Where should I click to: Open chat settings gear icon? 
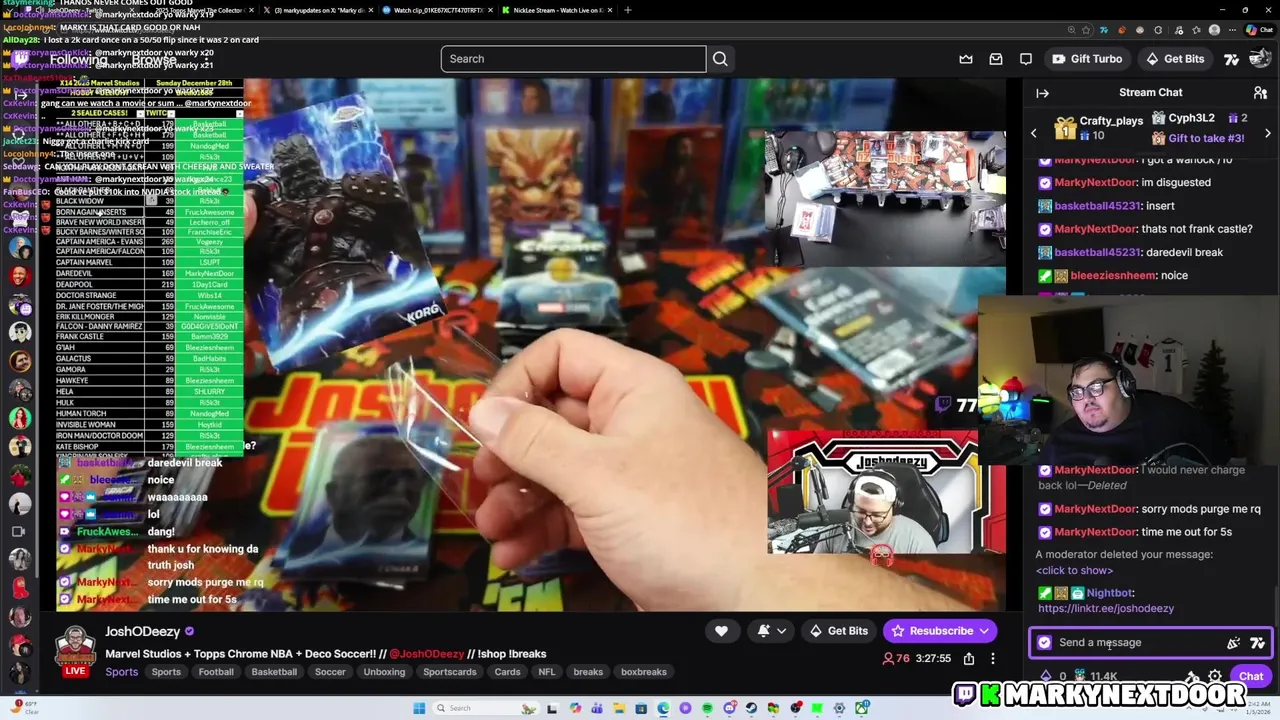1215,677
